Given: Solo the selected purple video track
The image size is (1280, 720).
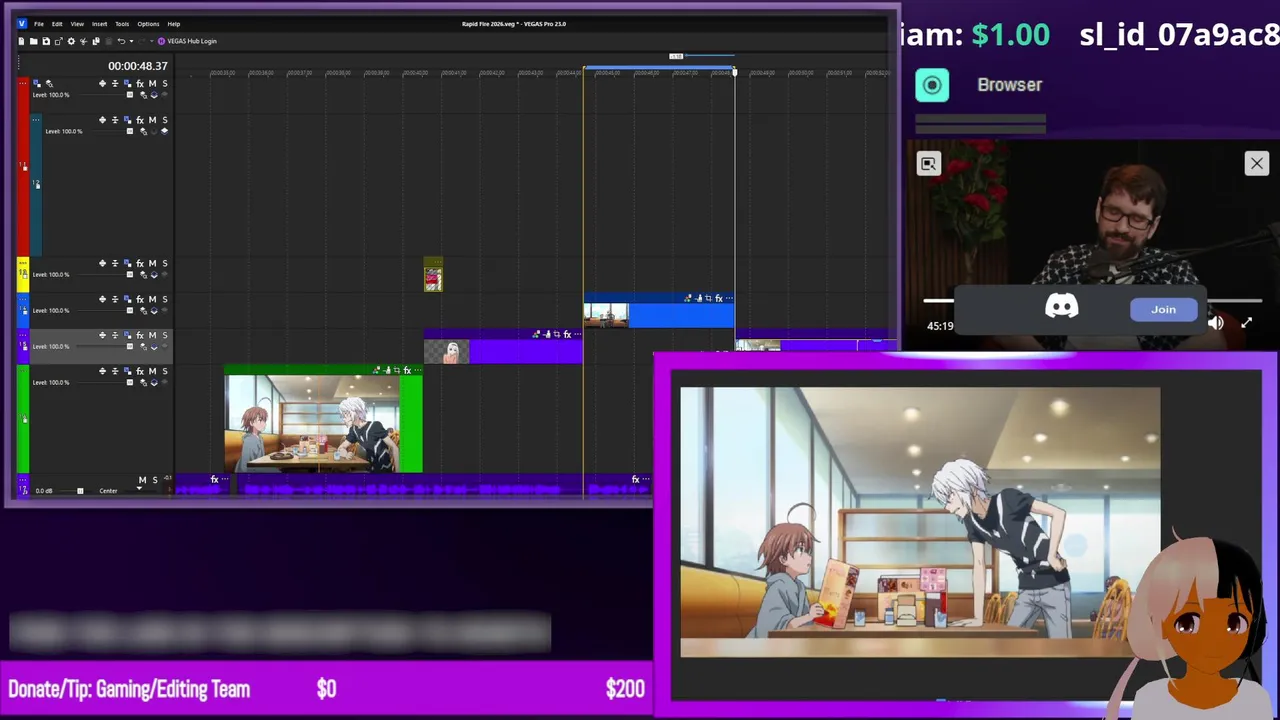Looking at the screenshot, I should coord(165,335).
